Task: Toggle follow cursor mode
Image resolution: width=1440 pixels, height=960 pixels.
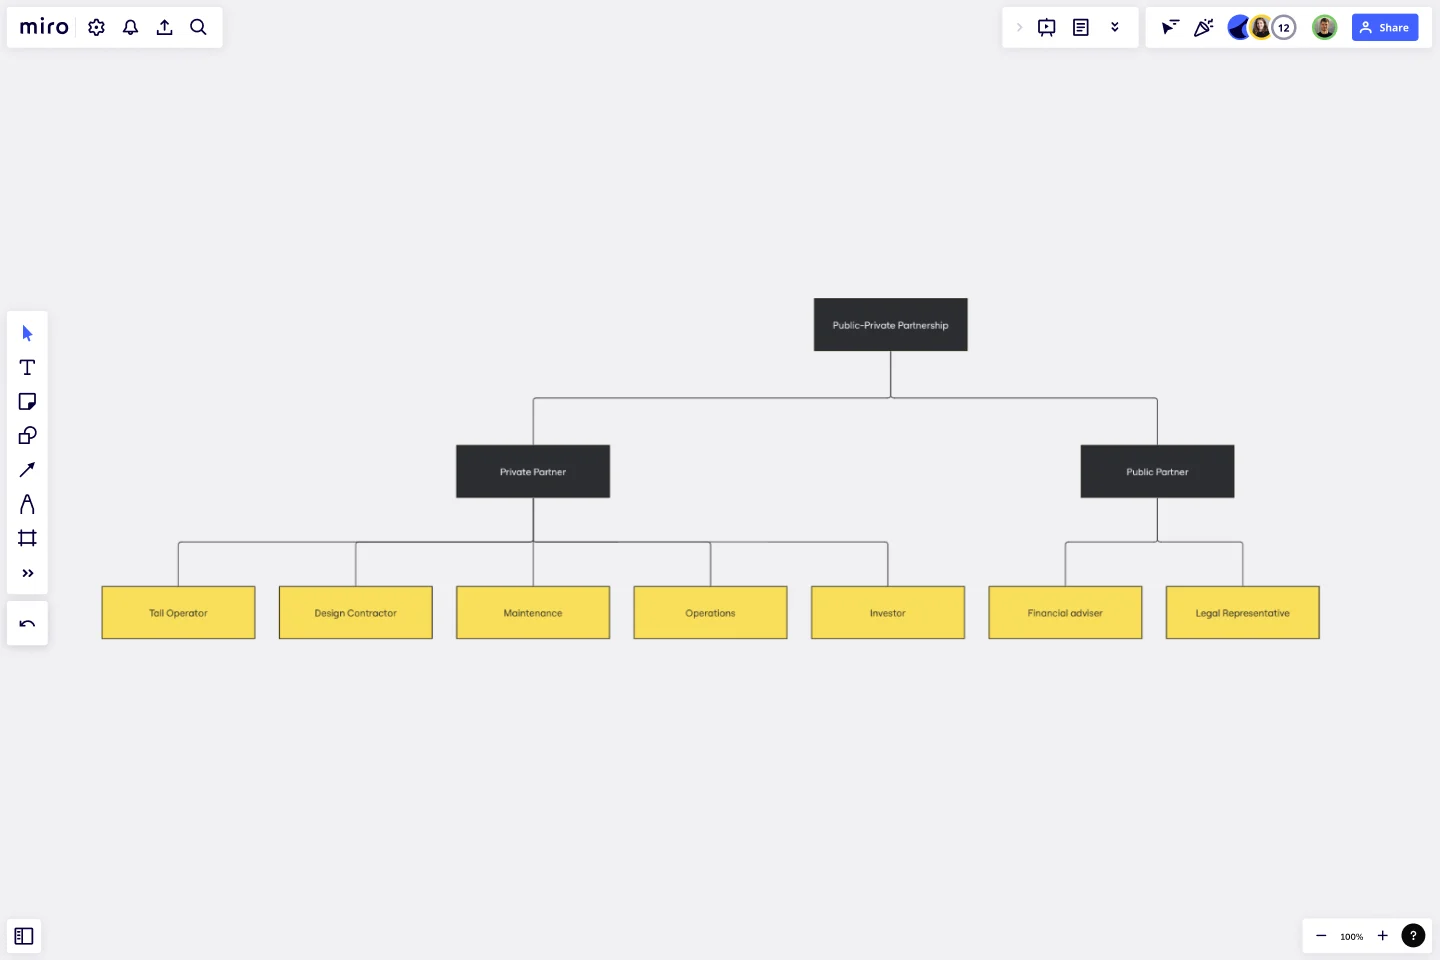Action: click(1169, 27)
